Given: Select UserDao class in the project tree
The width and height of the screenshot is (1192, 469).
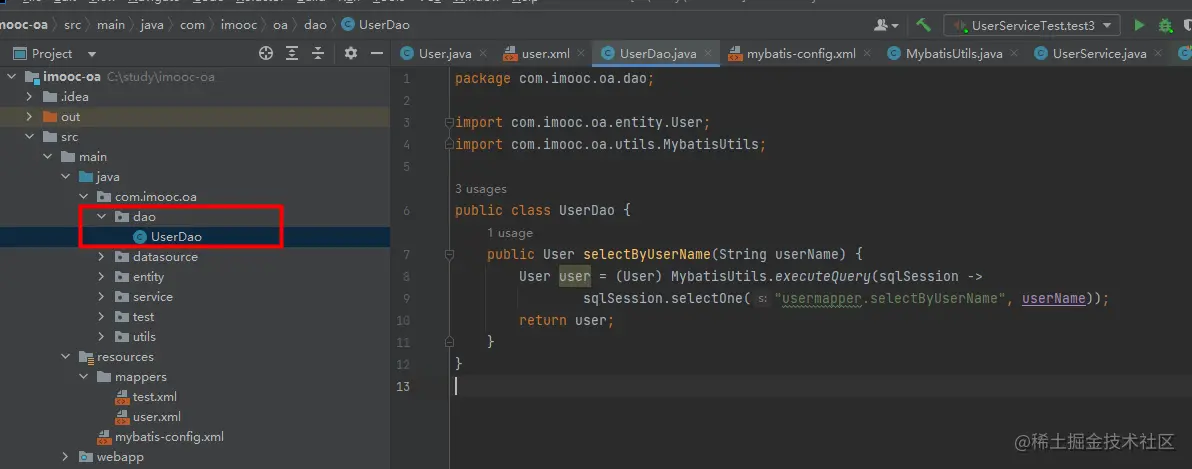Looking at the screenshot, I should coord(176,236).
